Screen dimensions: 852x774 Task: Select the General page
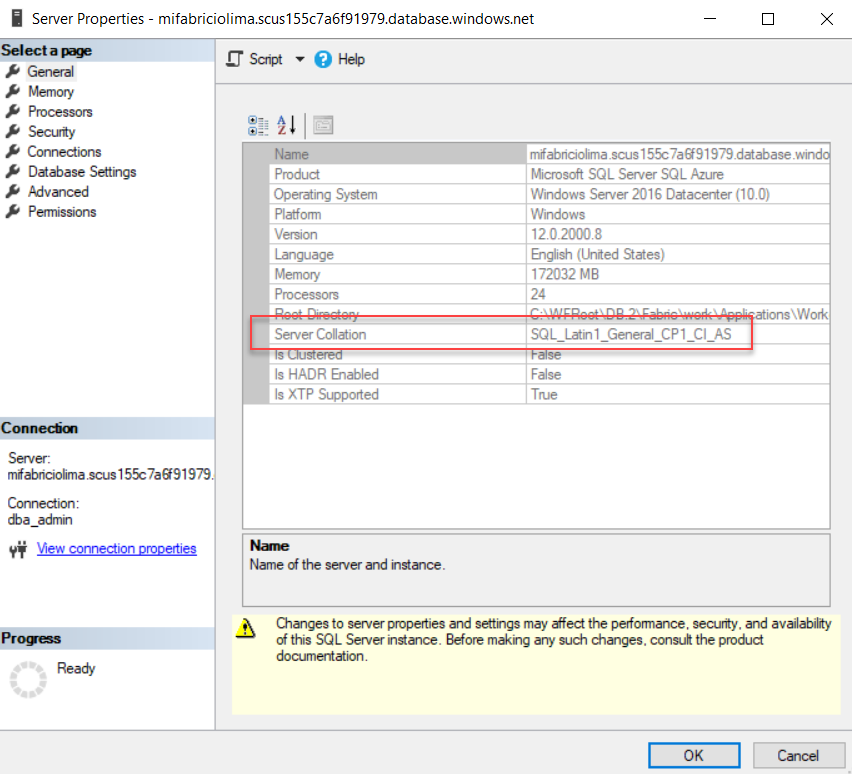50,72
